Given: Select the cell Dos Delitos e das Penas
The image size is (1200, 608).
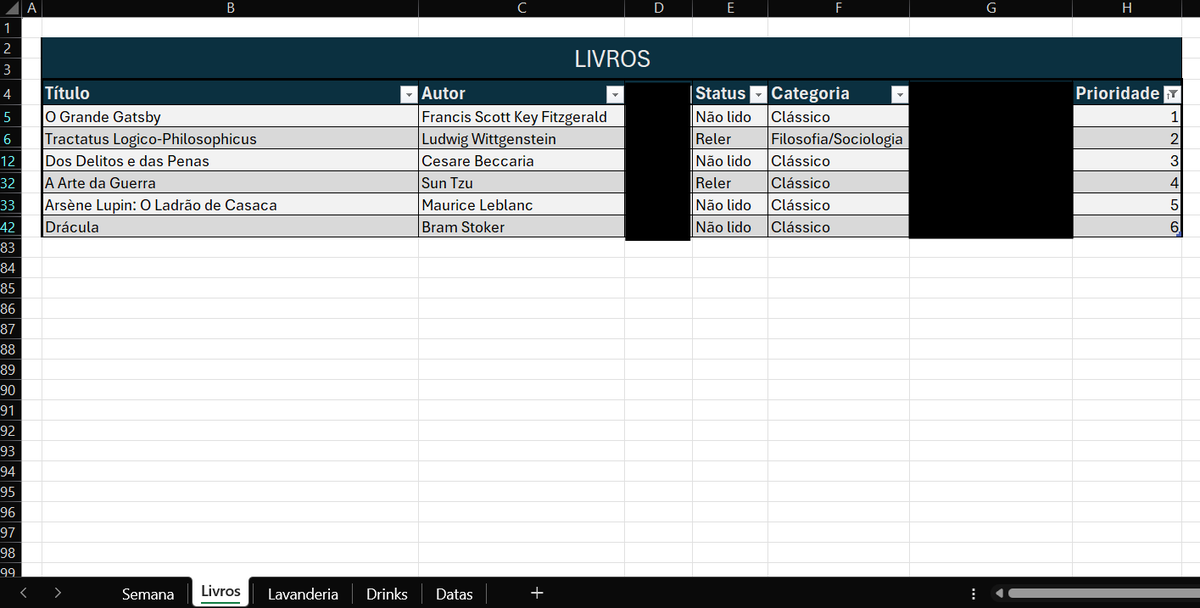Looking at the screenshot, I should [230, 161].
